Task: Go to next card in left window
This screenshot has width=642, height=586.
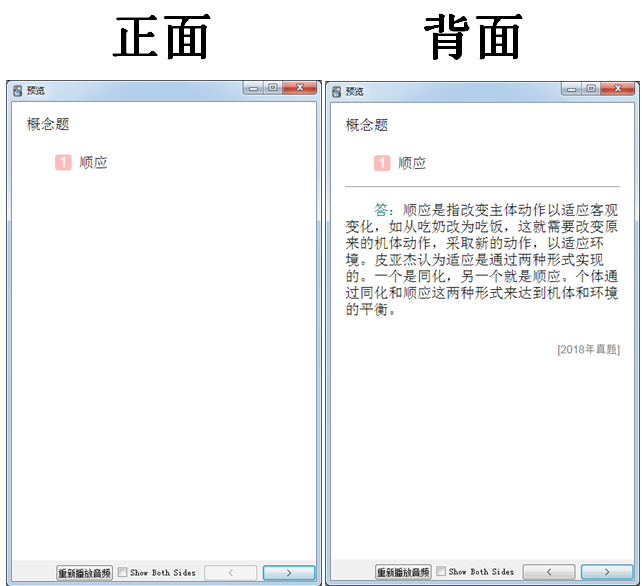Action: tap(289, 572)
